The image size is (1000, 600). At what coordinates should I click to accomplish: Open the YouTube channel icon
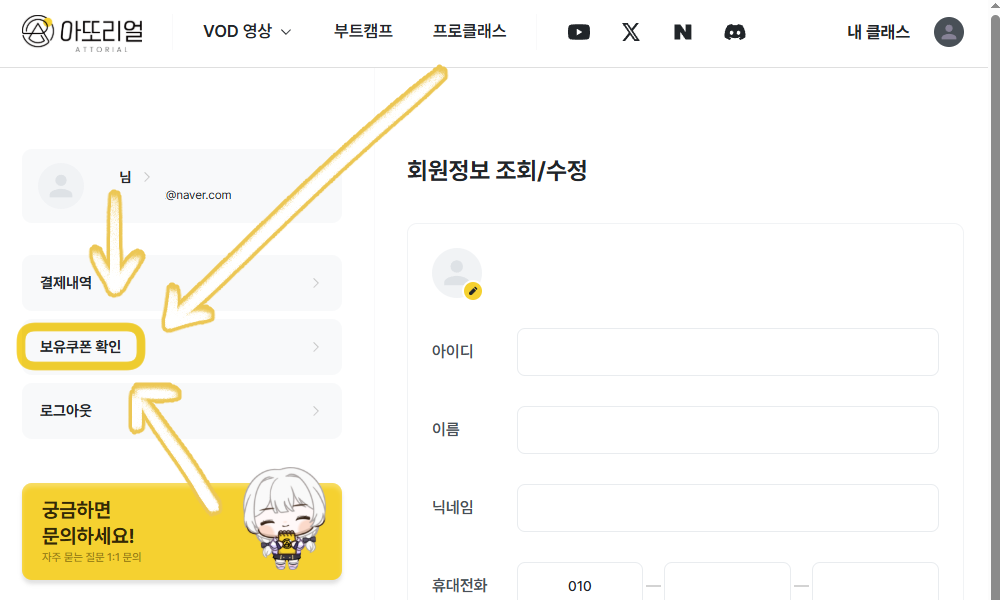[578, 32]
